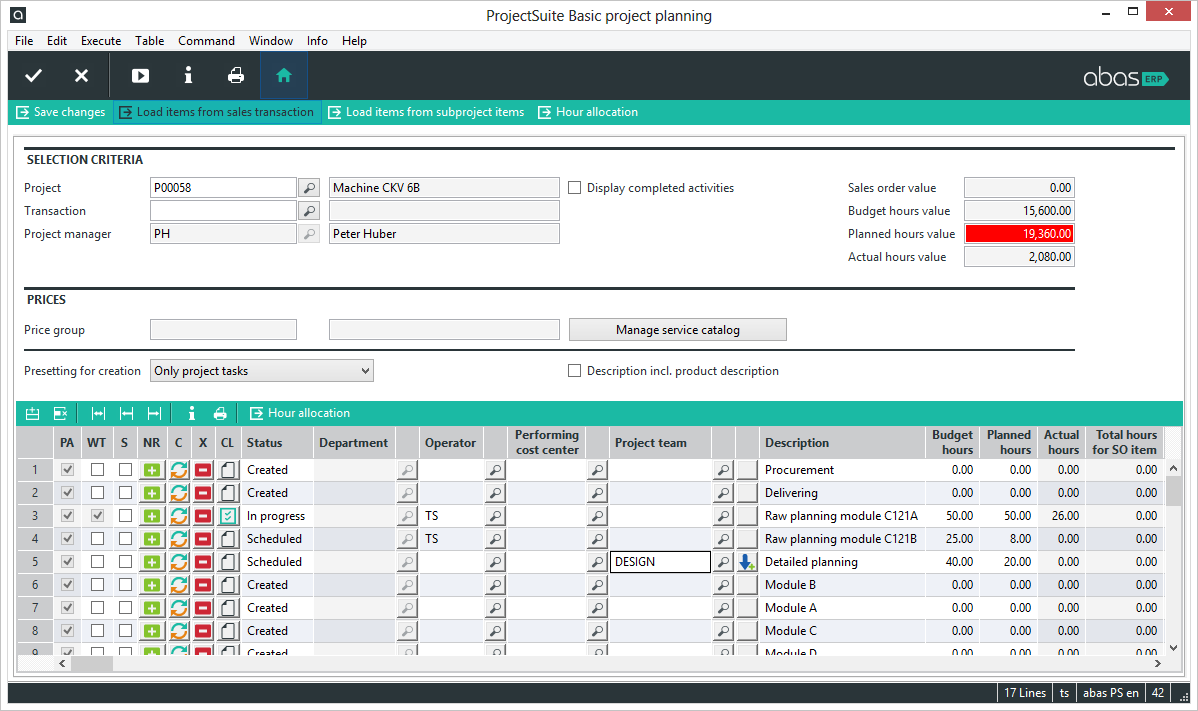Open the Window menu
The image size is (1198, 711).
pyautogui.click(x=271, y=41)
